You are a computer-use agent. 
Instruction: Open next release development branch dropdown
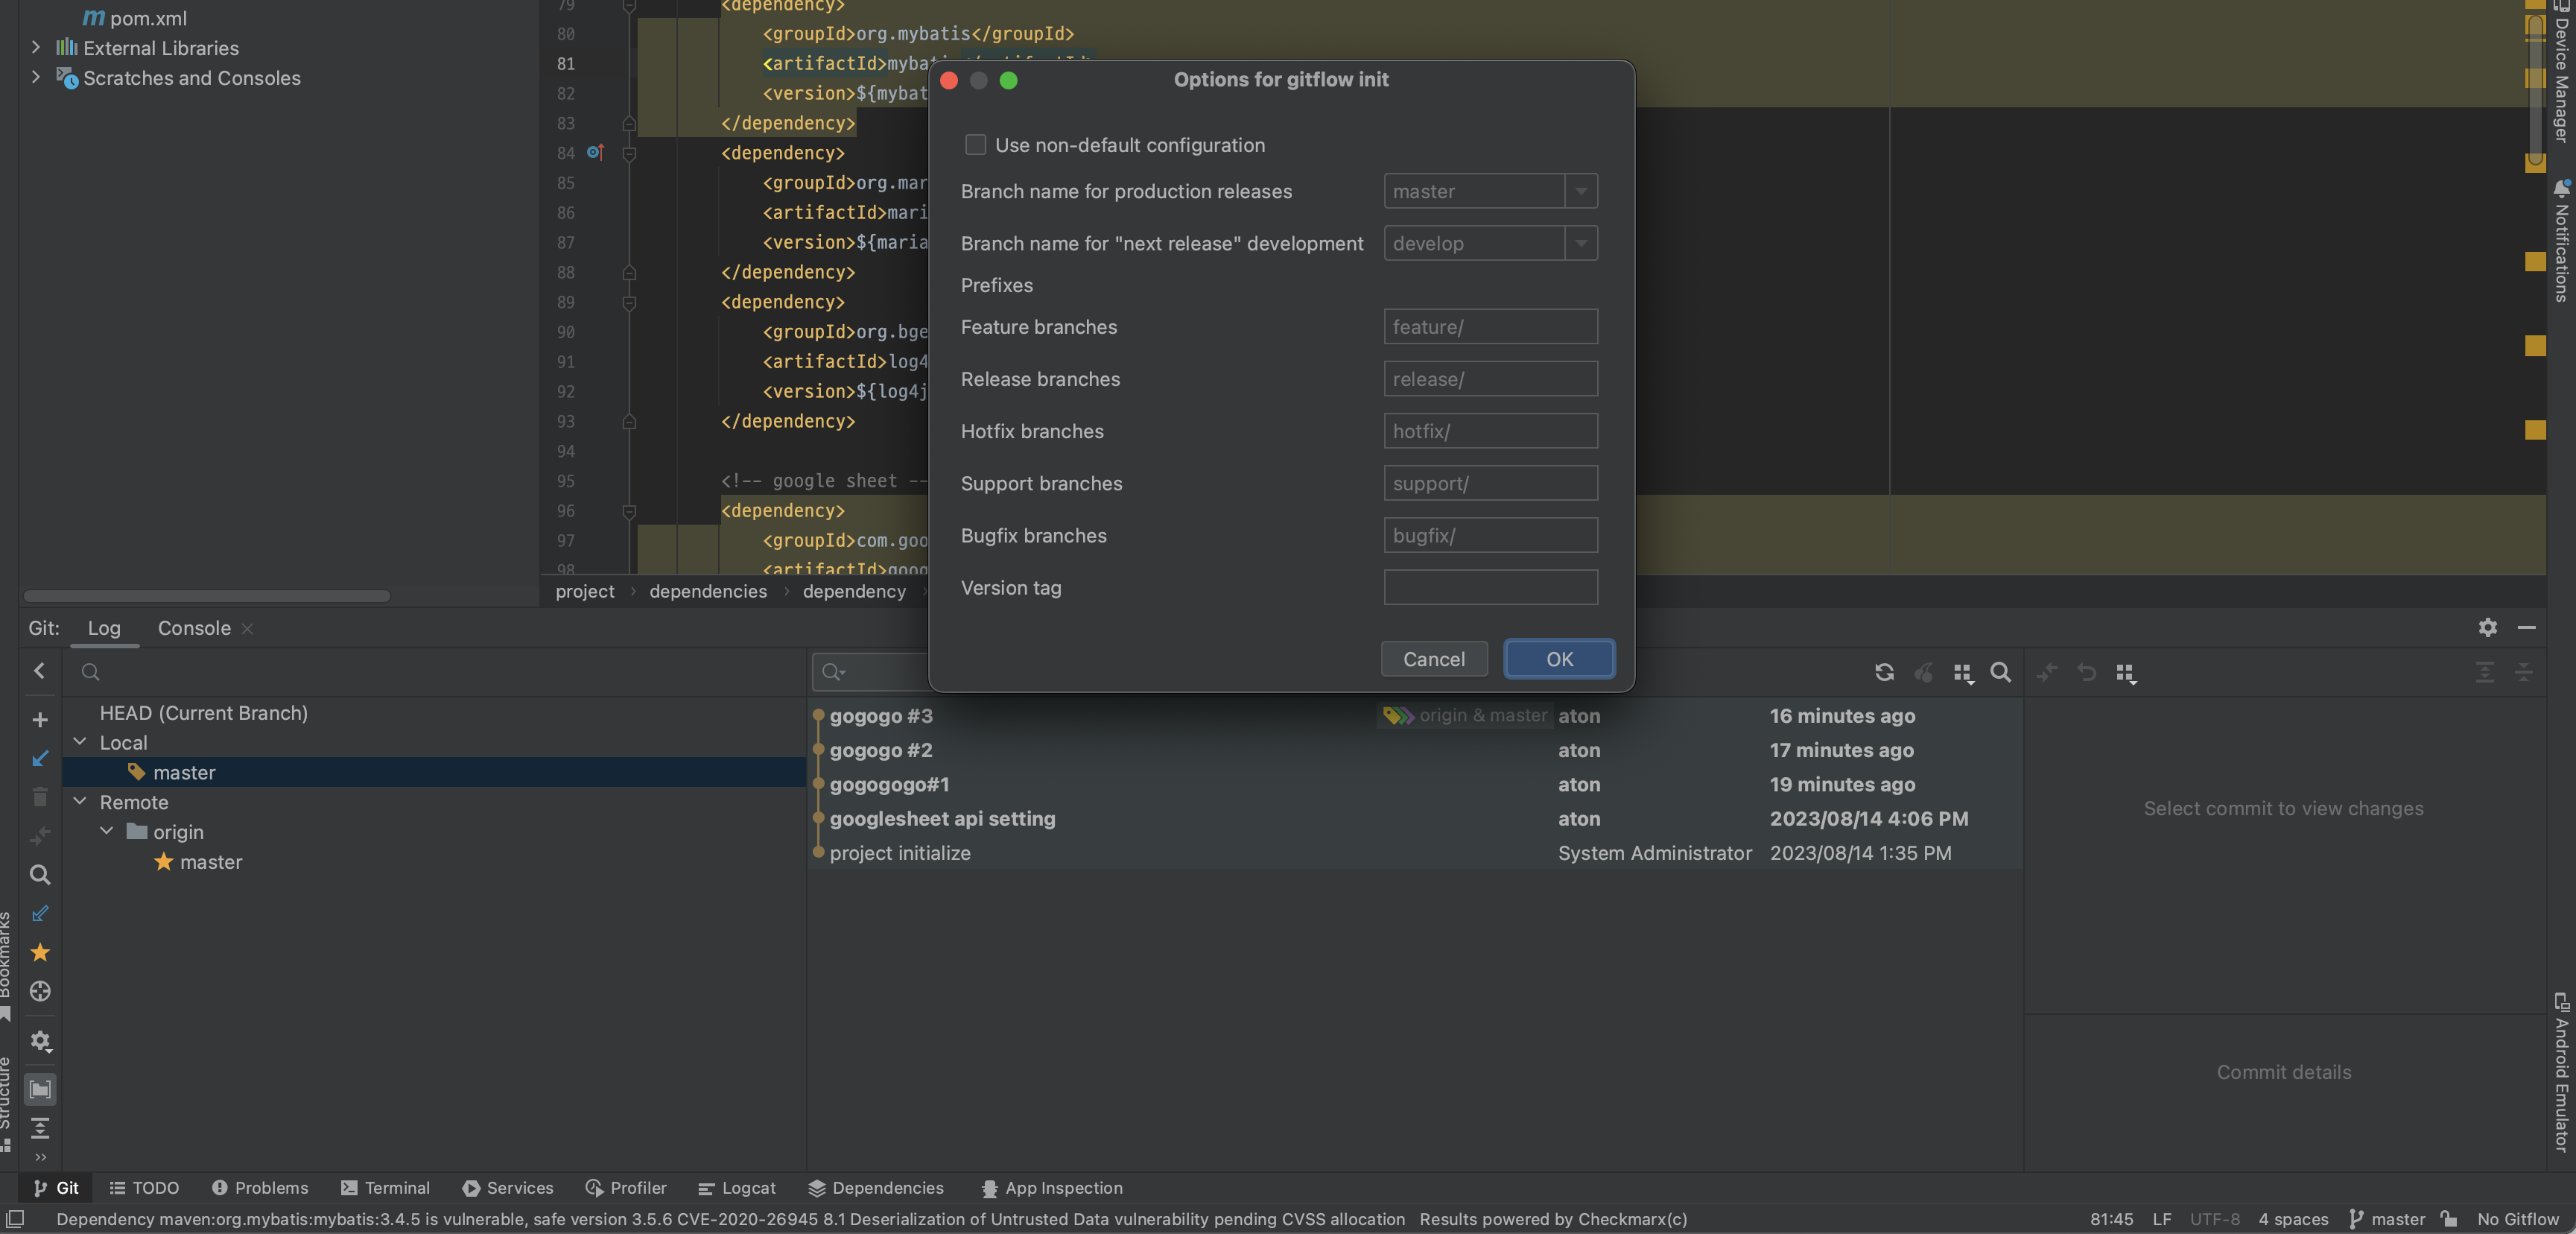[1580, 243]
